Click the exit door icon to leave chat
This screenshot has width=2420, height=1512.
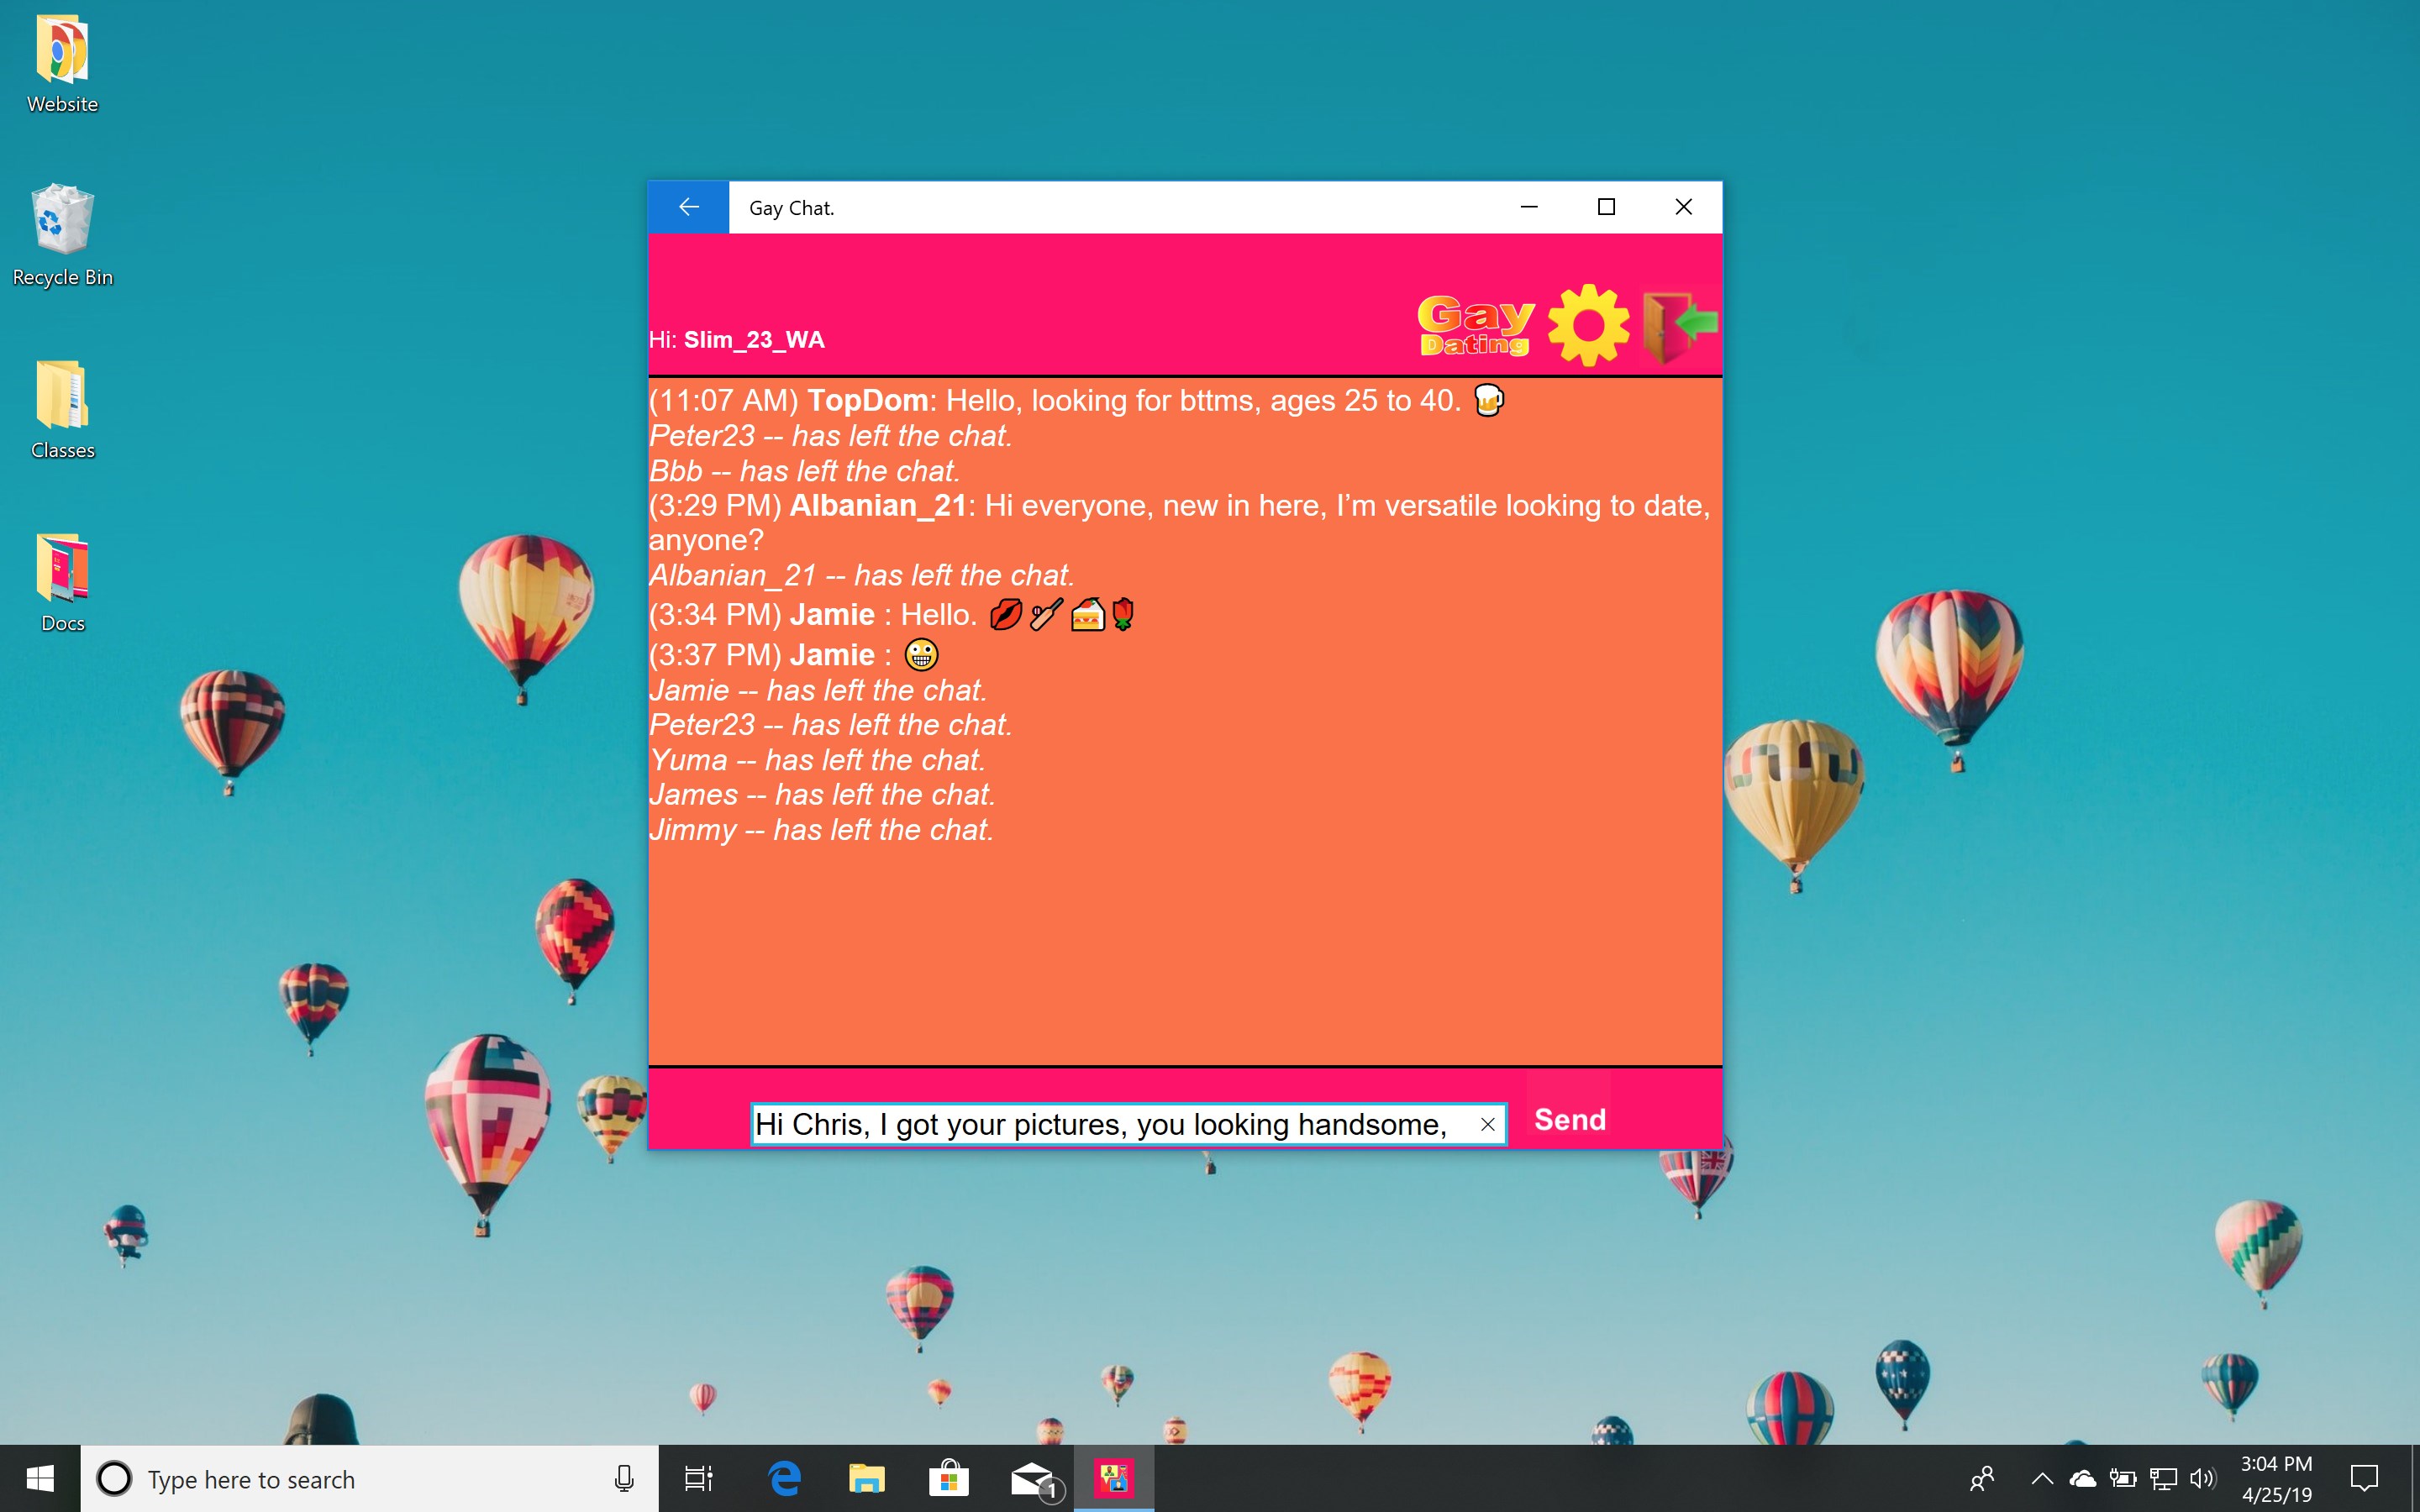(x=1680, y=326)
